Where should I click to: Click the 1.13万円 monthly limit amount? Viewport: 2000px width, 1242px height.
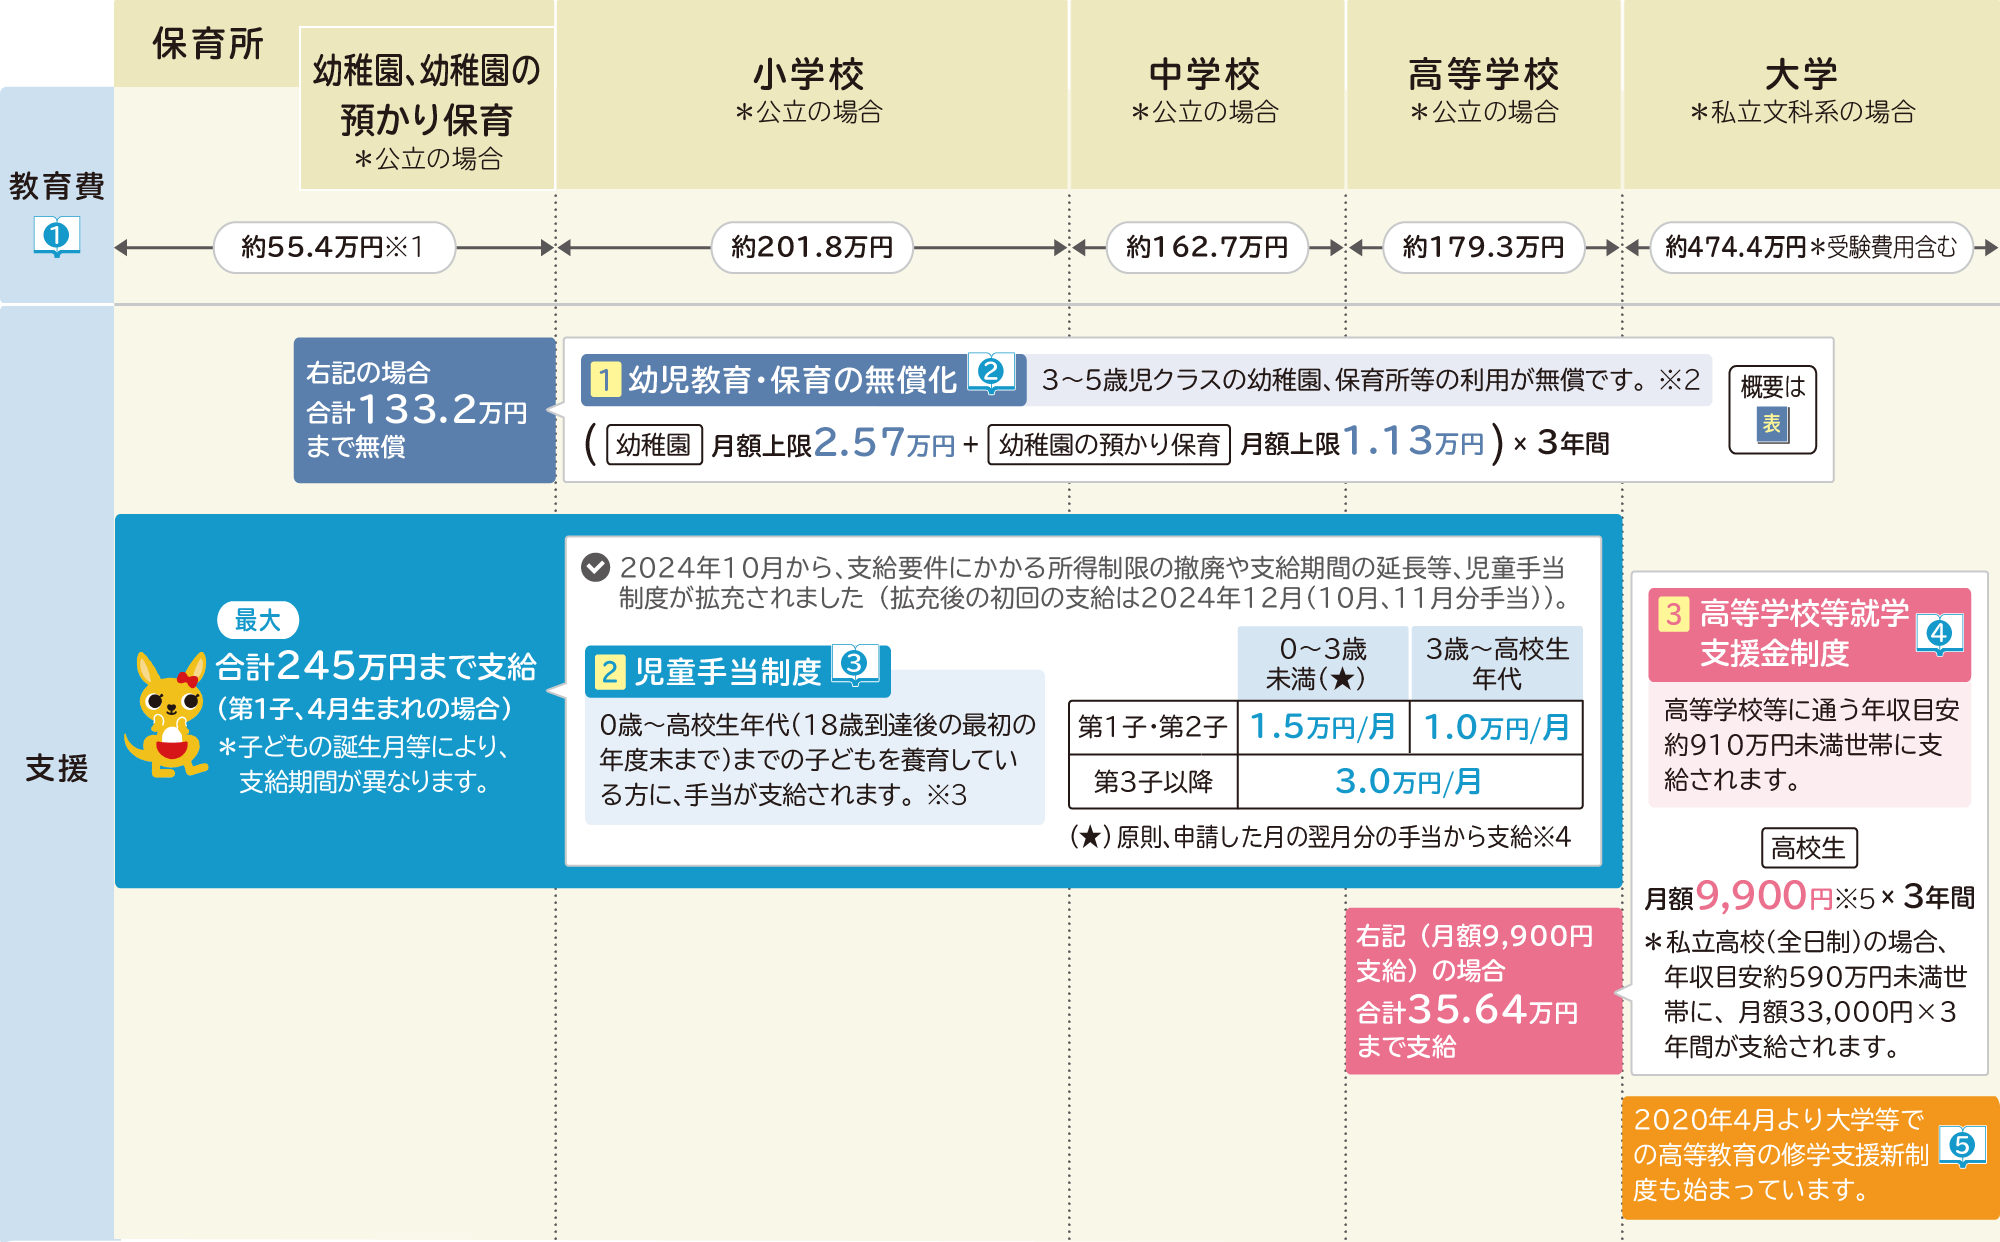pos(1413,442)
